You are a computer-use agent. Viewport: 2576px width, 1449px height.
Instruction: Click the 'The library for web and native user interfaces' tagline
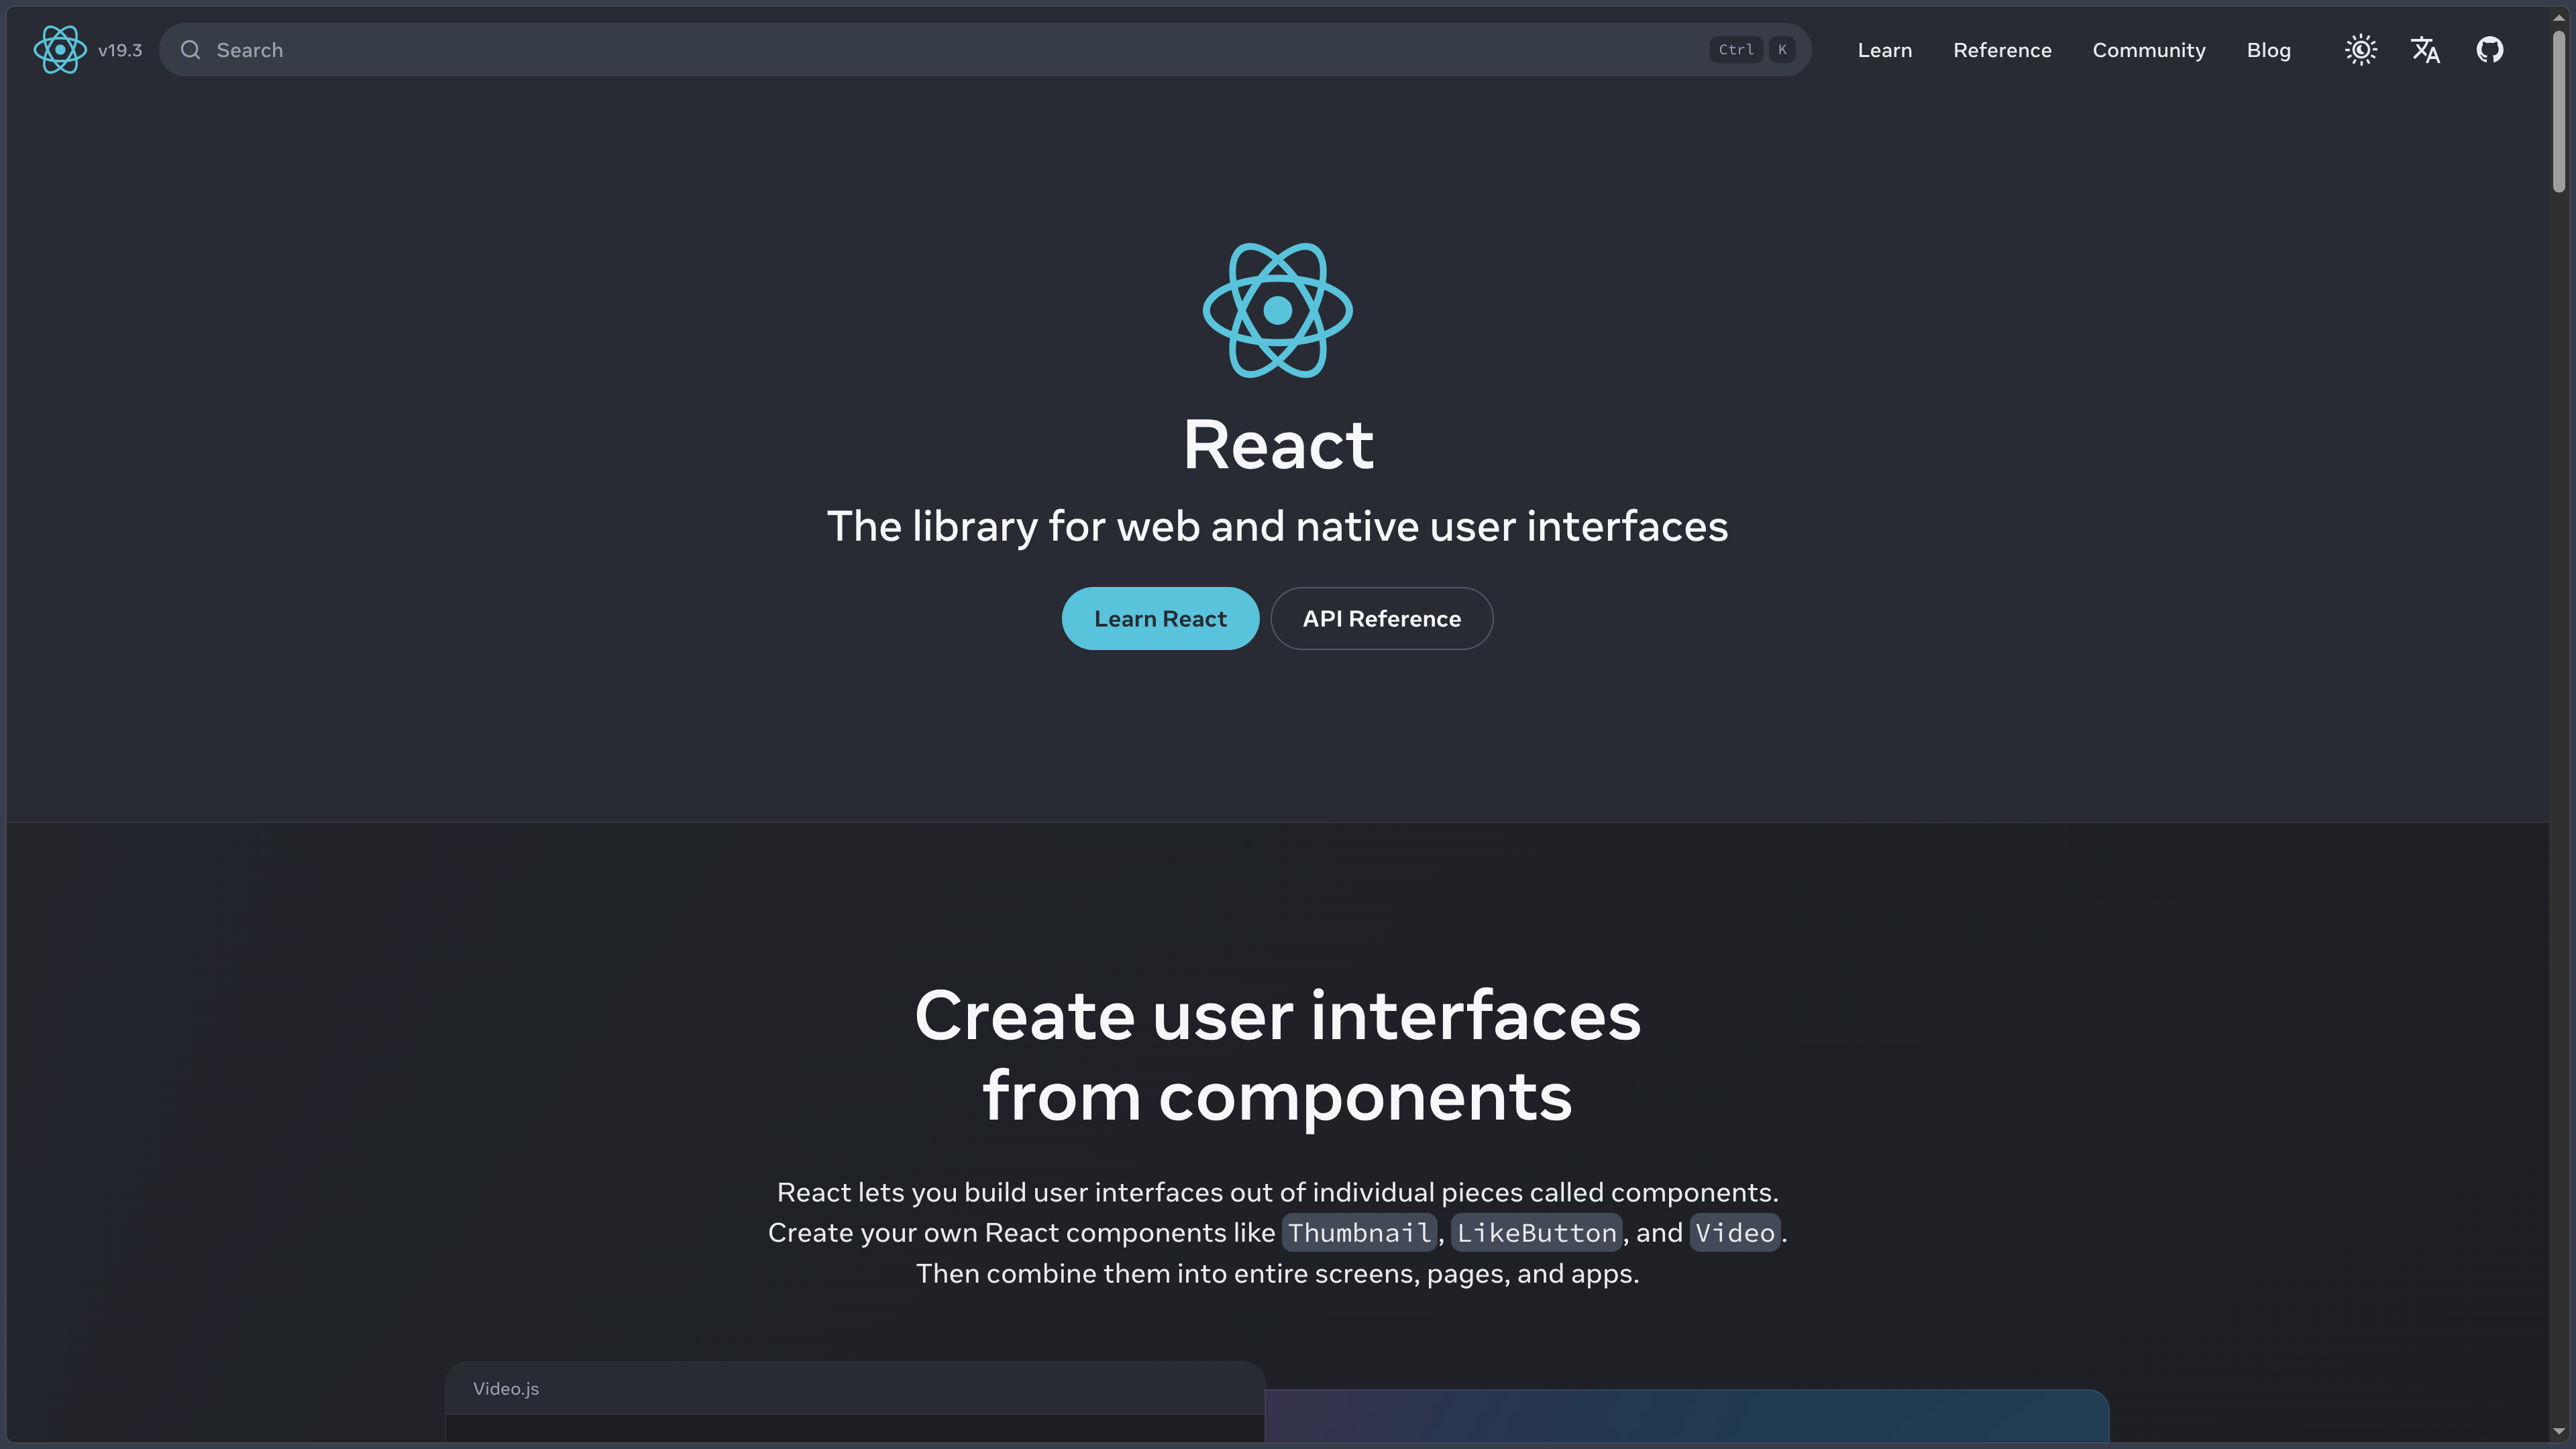tap(1277, 526)
